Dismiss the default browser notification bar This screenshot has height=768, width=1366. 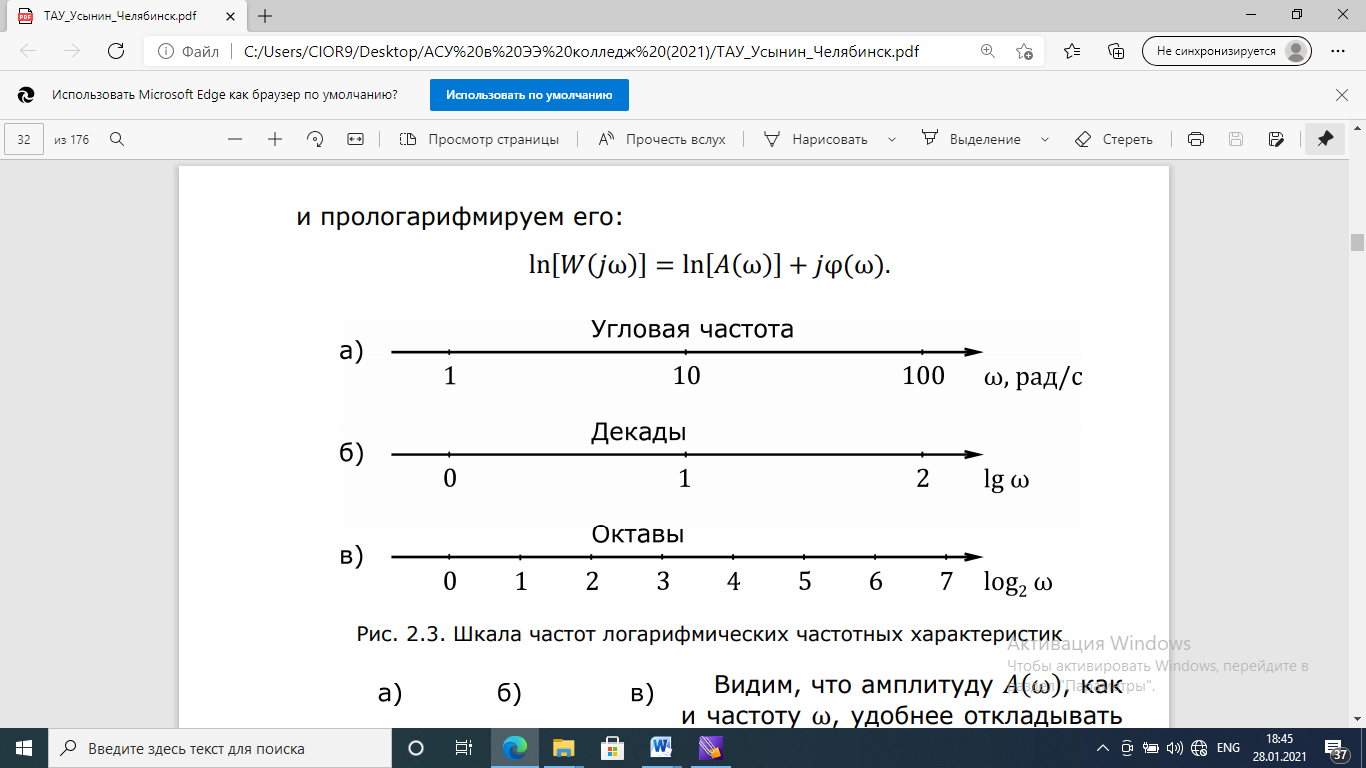1342,95
